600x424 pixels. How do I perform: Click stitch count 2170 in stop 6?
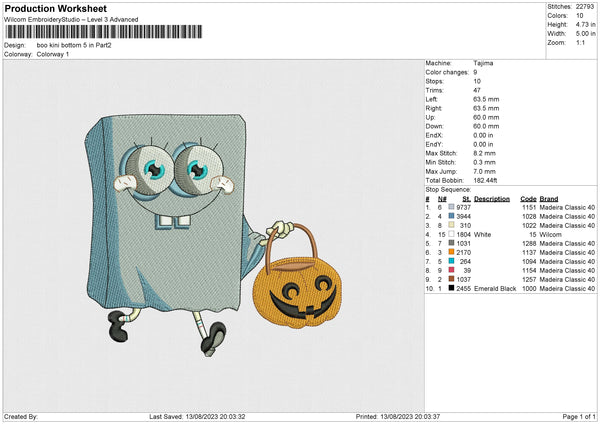point(463,253)
